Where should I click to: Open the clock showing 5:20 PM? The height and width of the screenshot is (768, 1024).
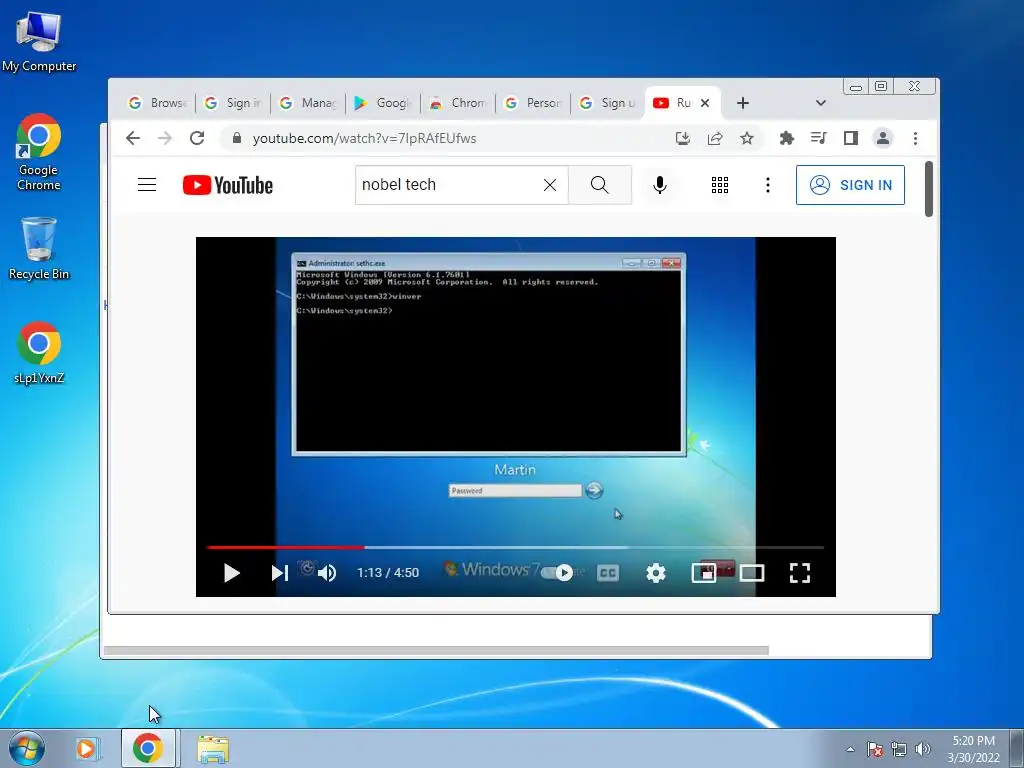coord(973,749)
